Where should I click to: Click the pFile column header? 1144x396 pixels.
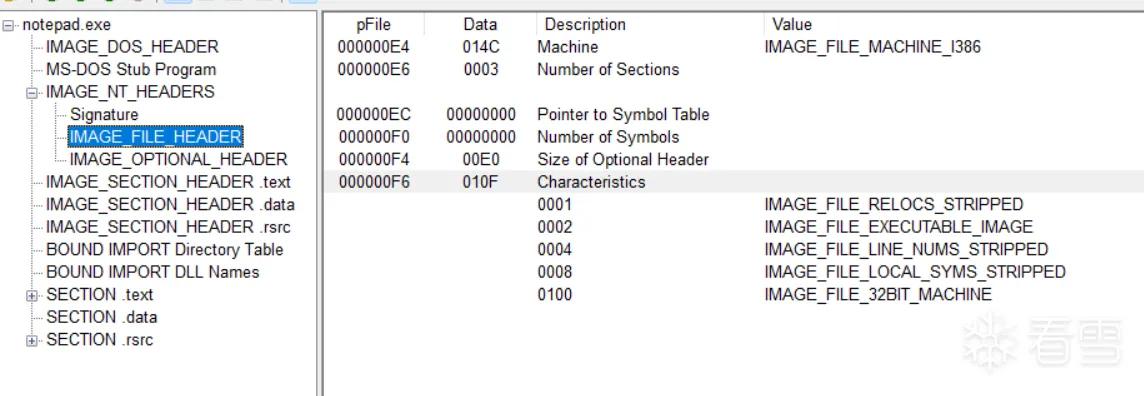(374, 24)
